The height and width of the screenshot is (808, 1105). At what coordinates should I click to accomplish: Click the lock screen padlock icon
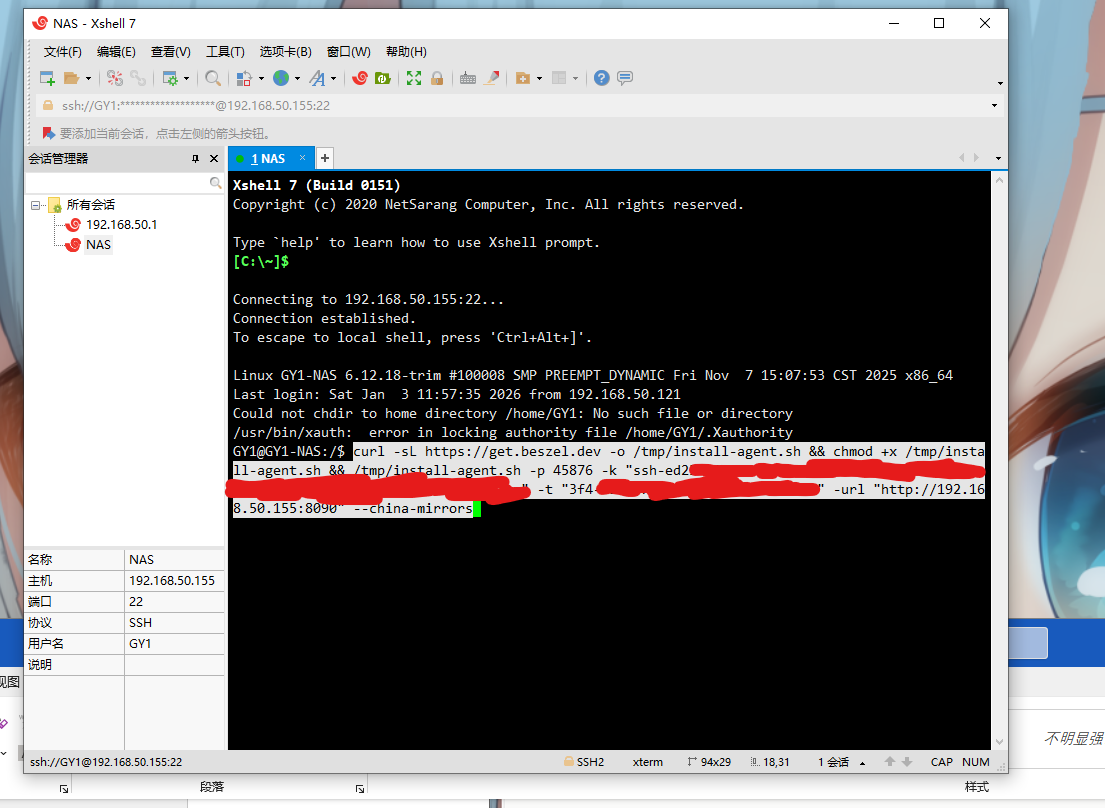pyautogui.click(x=436, y=78)
